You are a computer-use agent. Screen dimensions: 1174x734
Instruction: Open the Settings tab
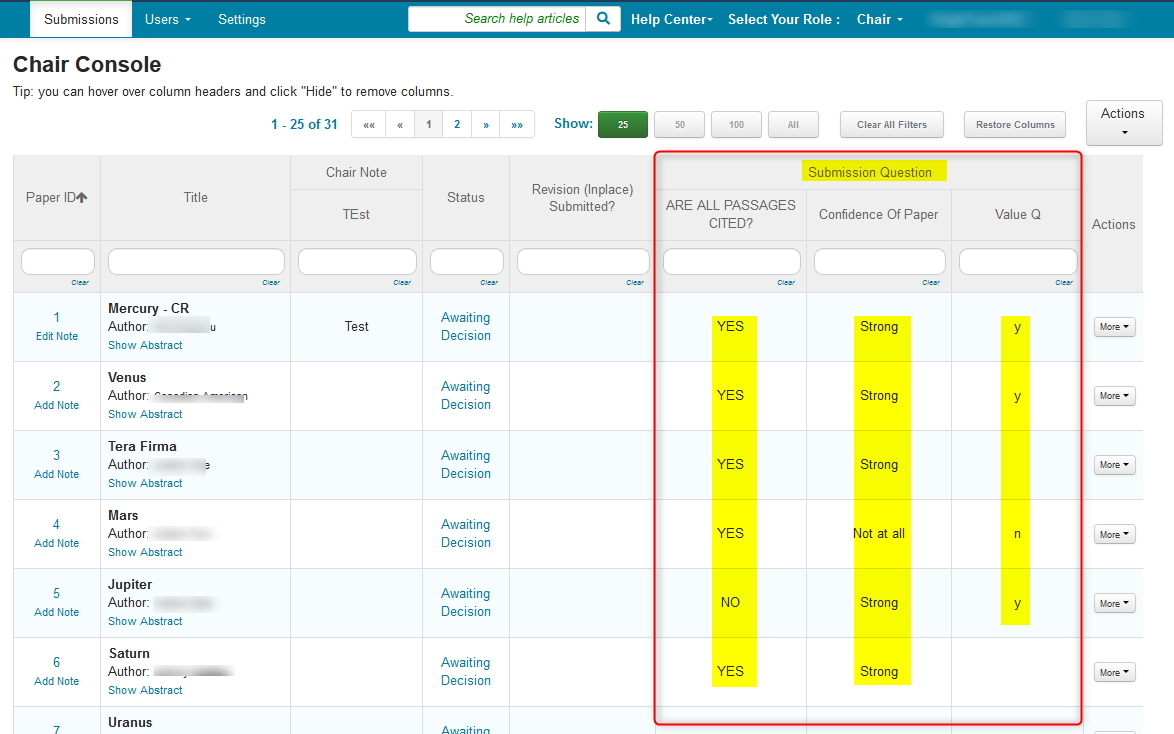(241, 19)
